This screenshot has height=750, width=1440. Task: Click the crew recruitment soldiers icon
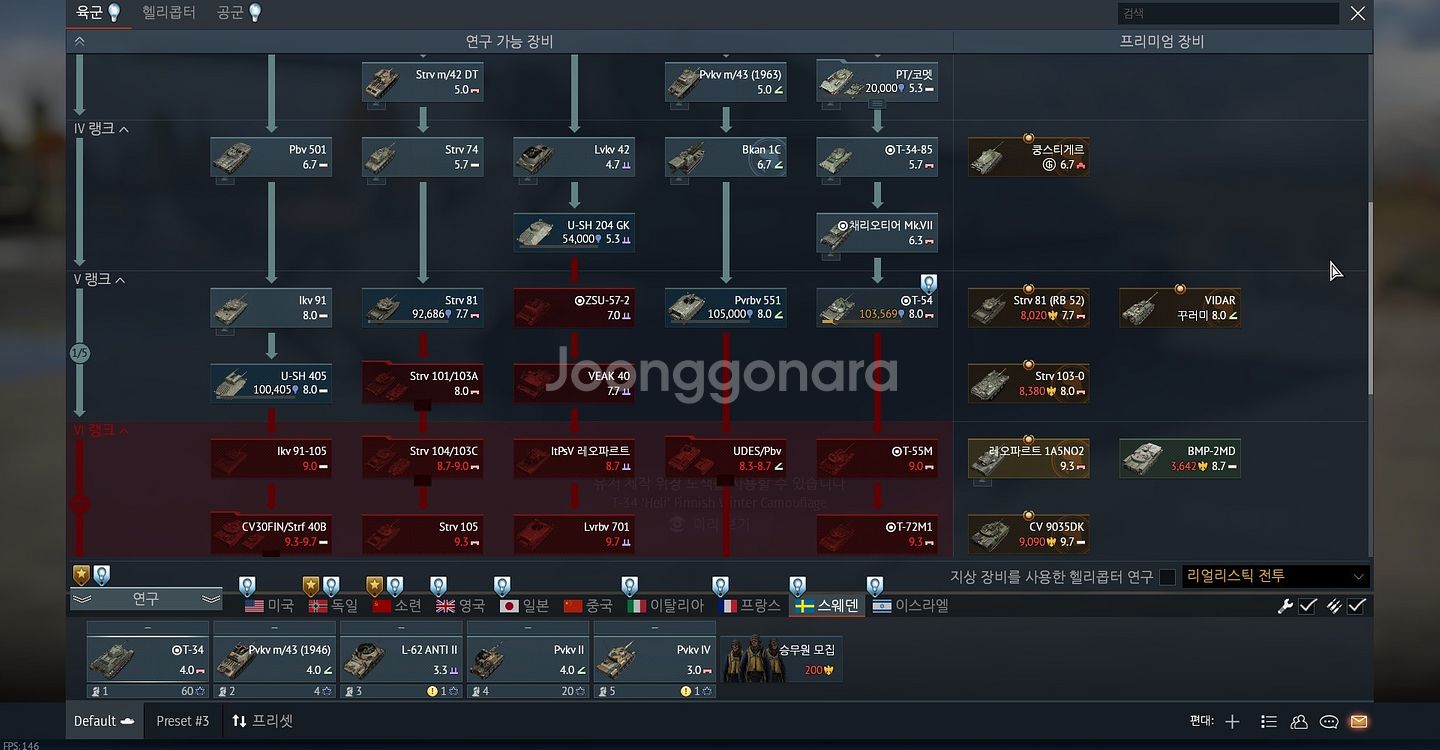757,660
